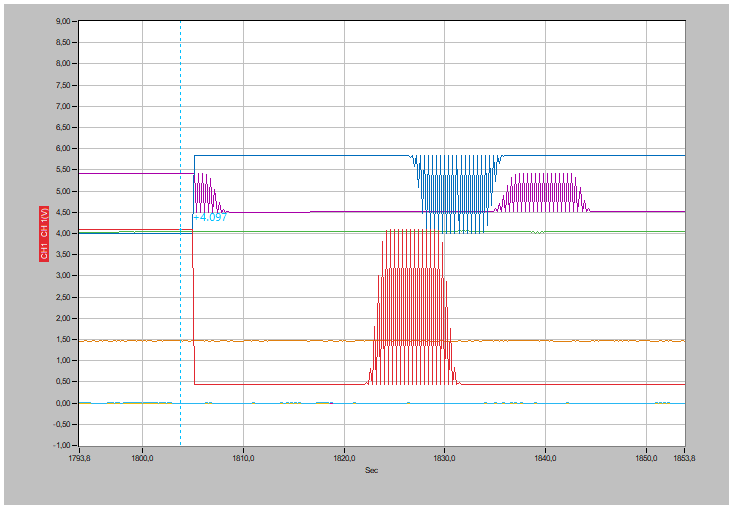734x510 pixels.
Task: Click the Sec axis unit label
Action: point(371,470)
